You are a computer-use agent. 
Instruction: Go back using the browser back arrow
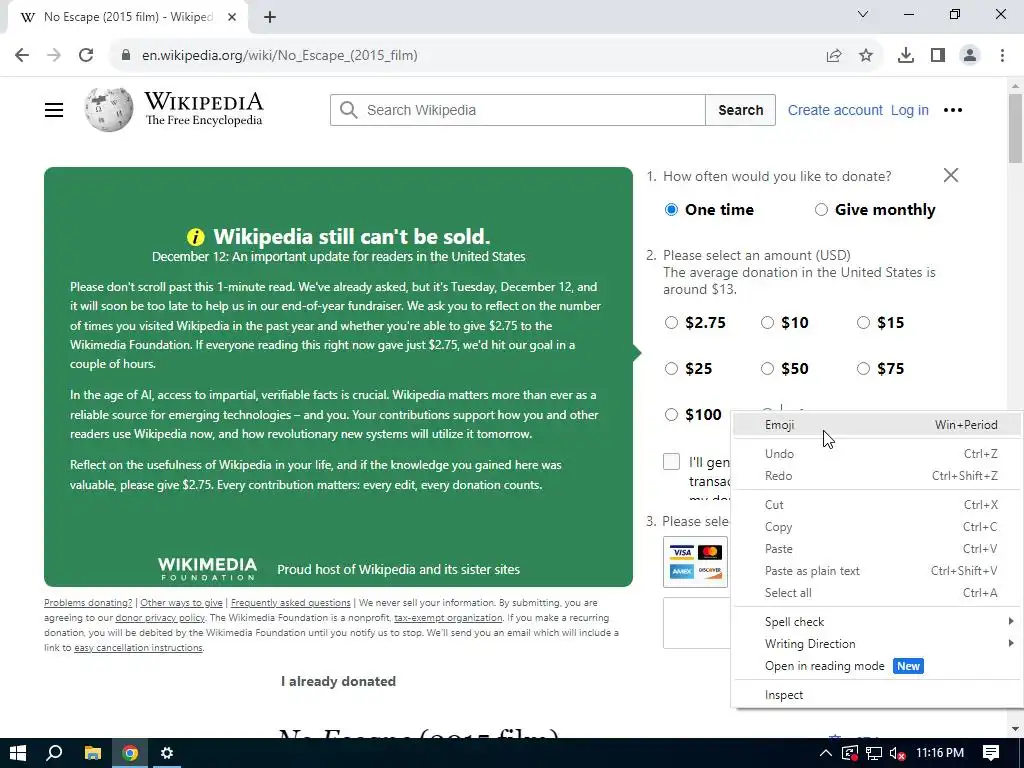(x=22, y=55)
